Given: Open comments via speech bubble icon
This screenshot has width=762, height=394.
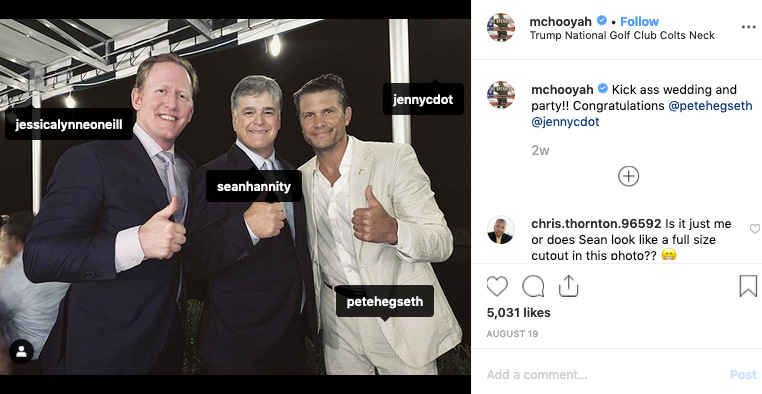Looking at the screenshot, I should tap(533, 287).
